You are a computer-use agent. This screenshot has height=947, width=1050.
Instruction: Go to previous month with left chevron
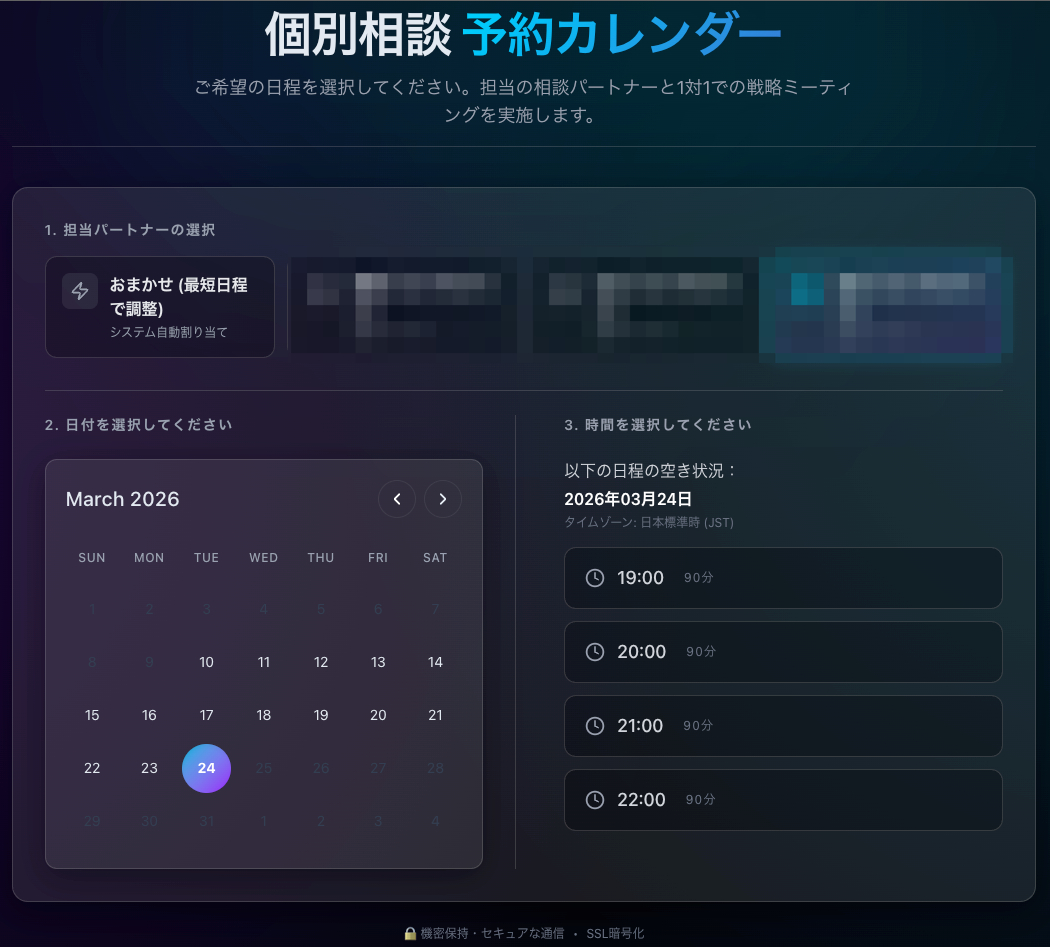(x=397, y=498)
